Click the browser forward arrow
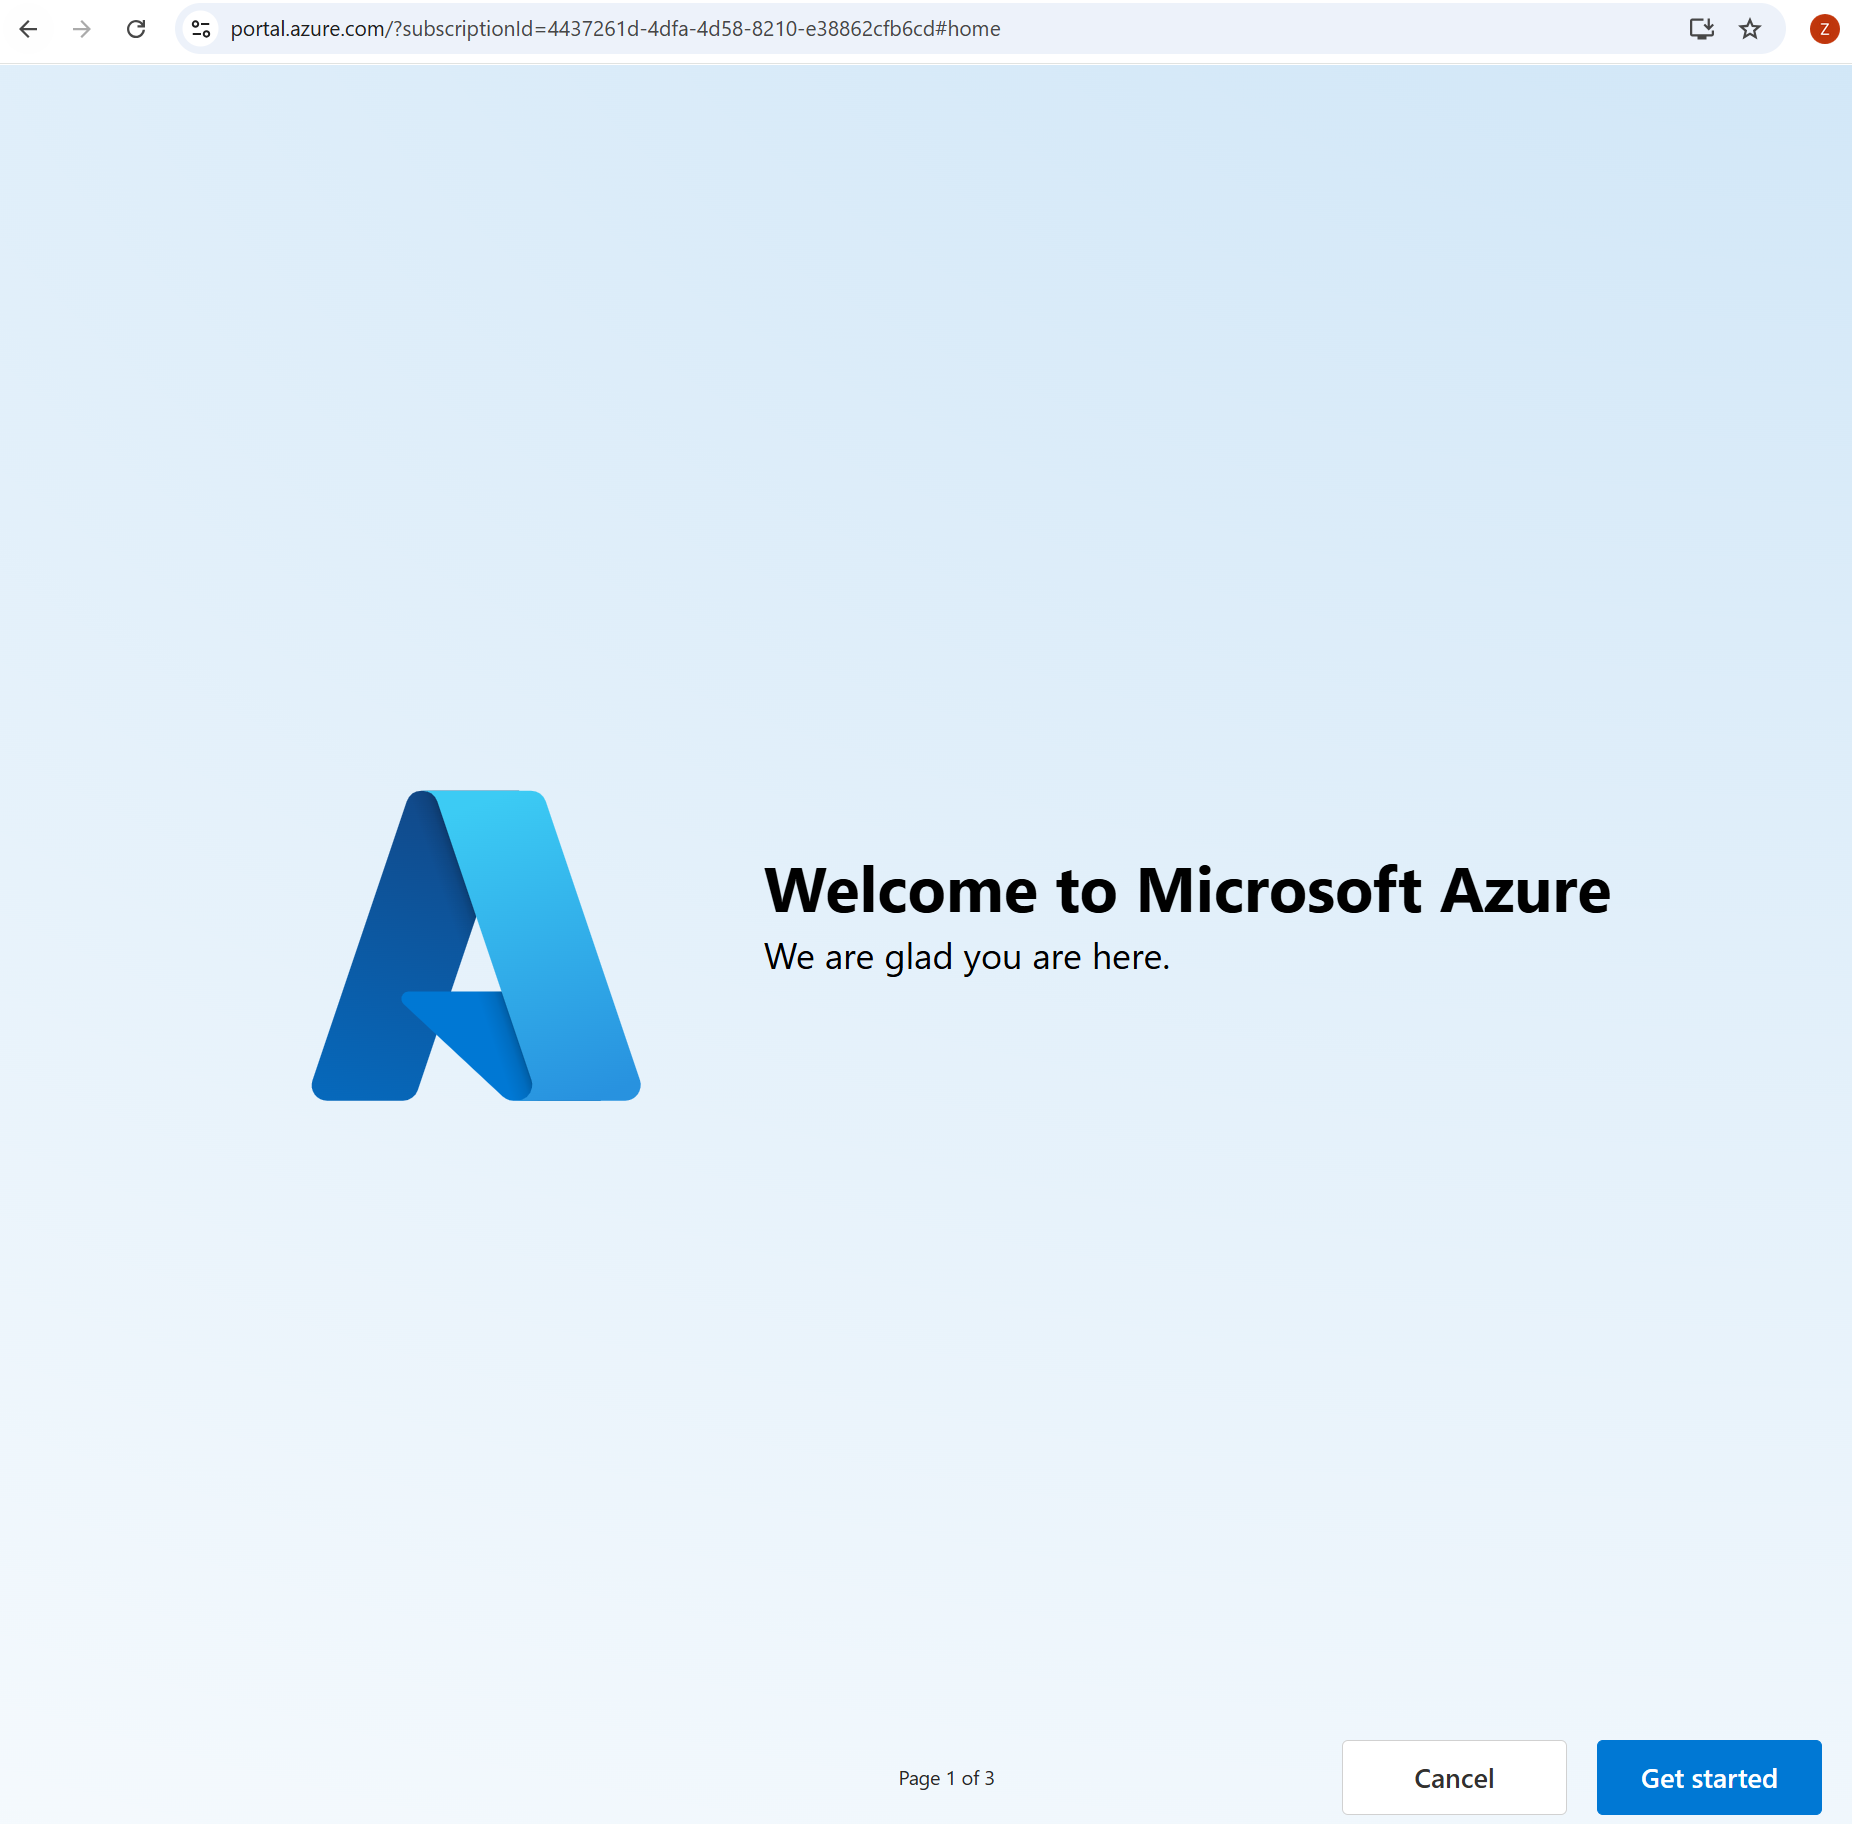 click(x=82, y=29)
